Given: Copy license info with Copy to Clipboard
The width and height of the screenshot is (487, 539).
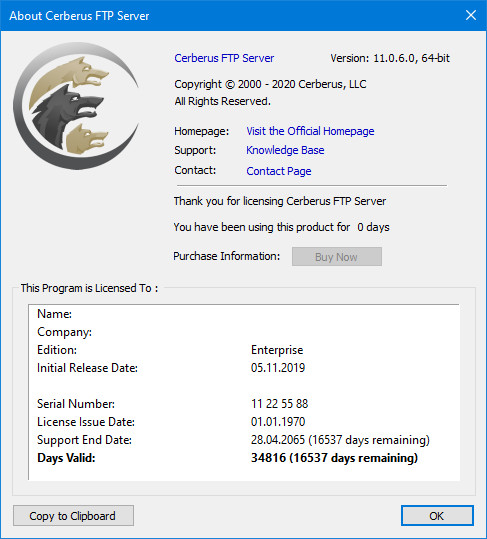Looking at the screenshot, I should (73, 516).
